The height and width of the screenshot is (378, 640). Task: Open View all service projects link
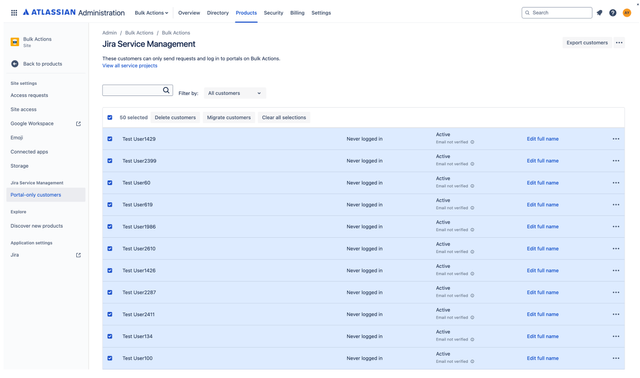click(x=130, y=66)
